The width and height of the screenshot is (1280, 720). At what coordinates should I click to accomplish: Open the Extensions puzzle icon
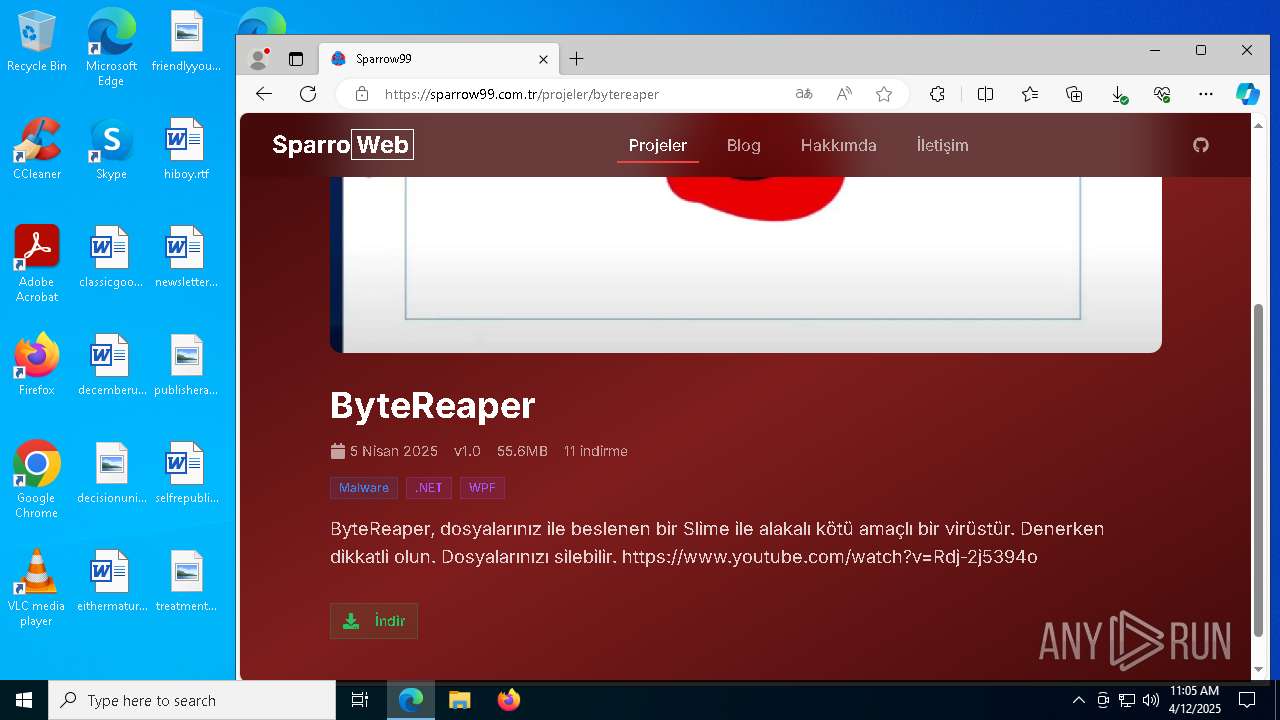(937, 94)
